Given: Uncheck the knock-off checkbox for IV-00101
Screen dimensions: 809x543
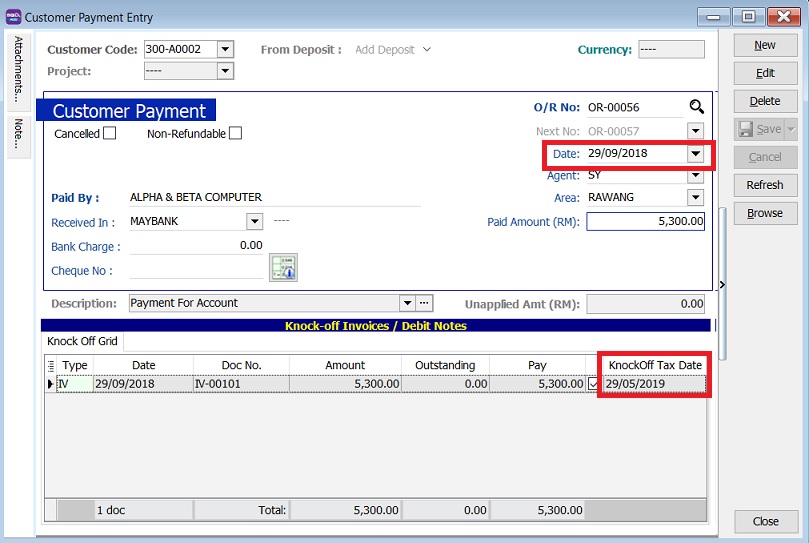Looking at the screenshot, I should pyautogui.click(x=594, y=384).
